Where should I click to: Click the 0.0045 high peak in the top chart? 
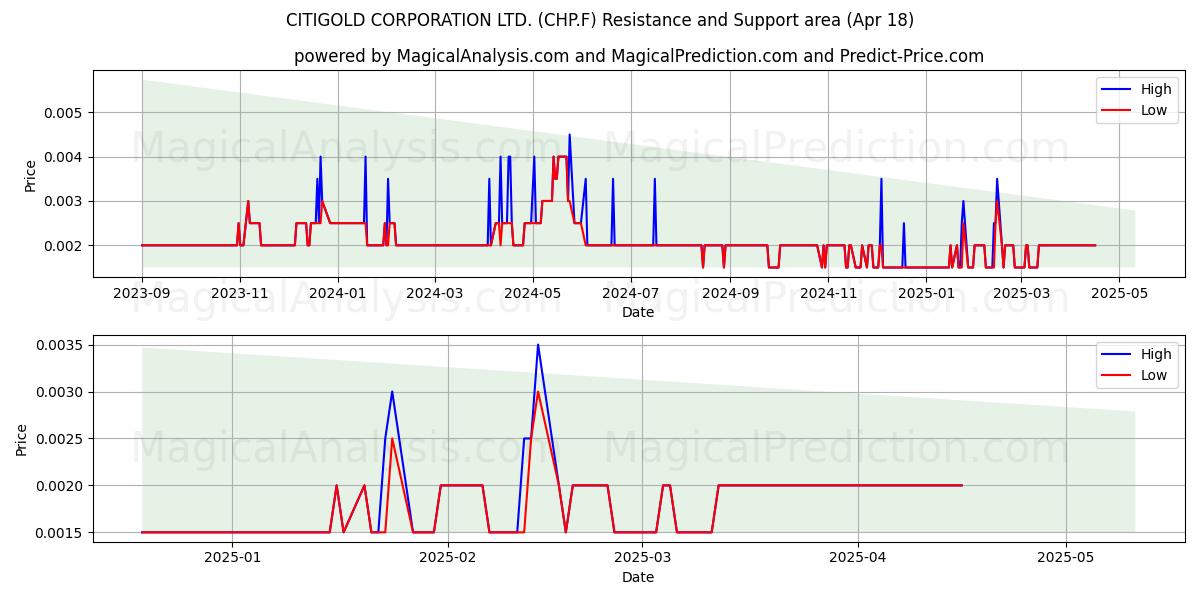pyautogui.click(x=569, y=135)
